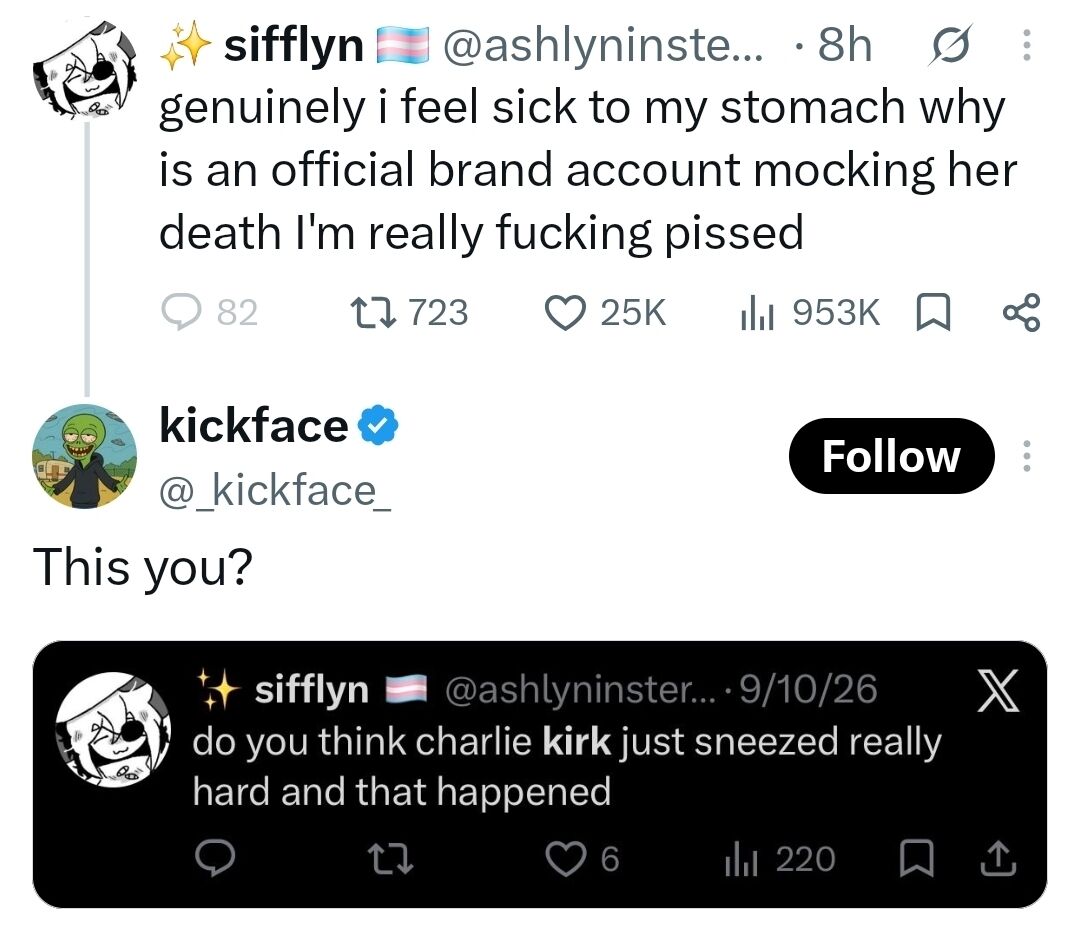Open kickface's profile avatar
Screen dimensions: 1080x932
click(84, 456)
